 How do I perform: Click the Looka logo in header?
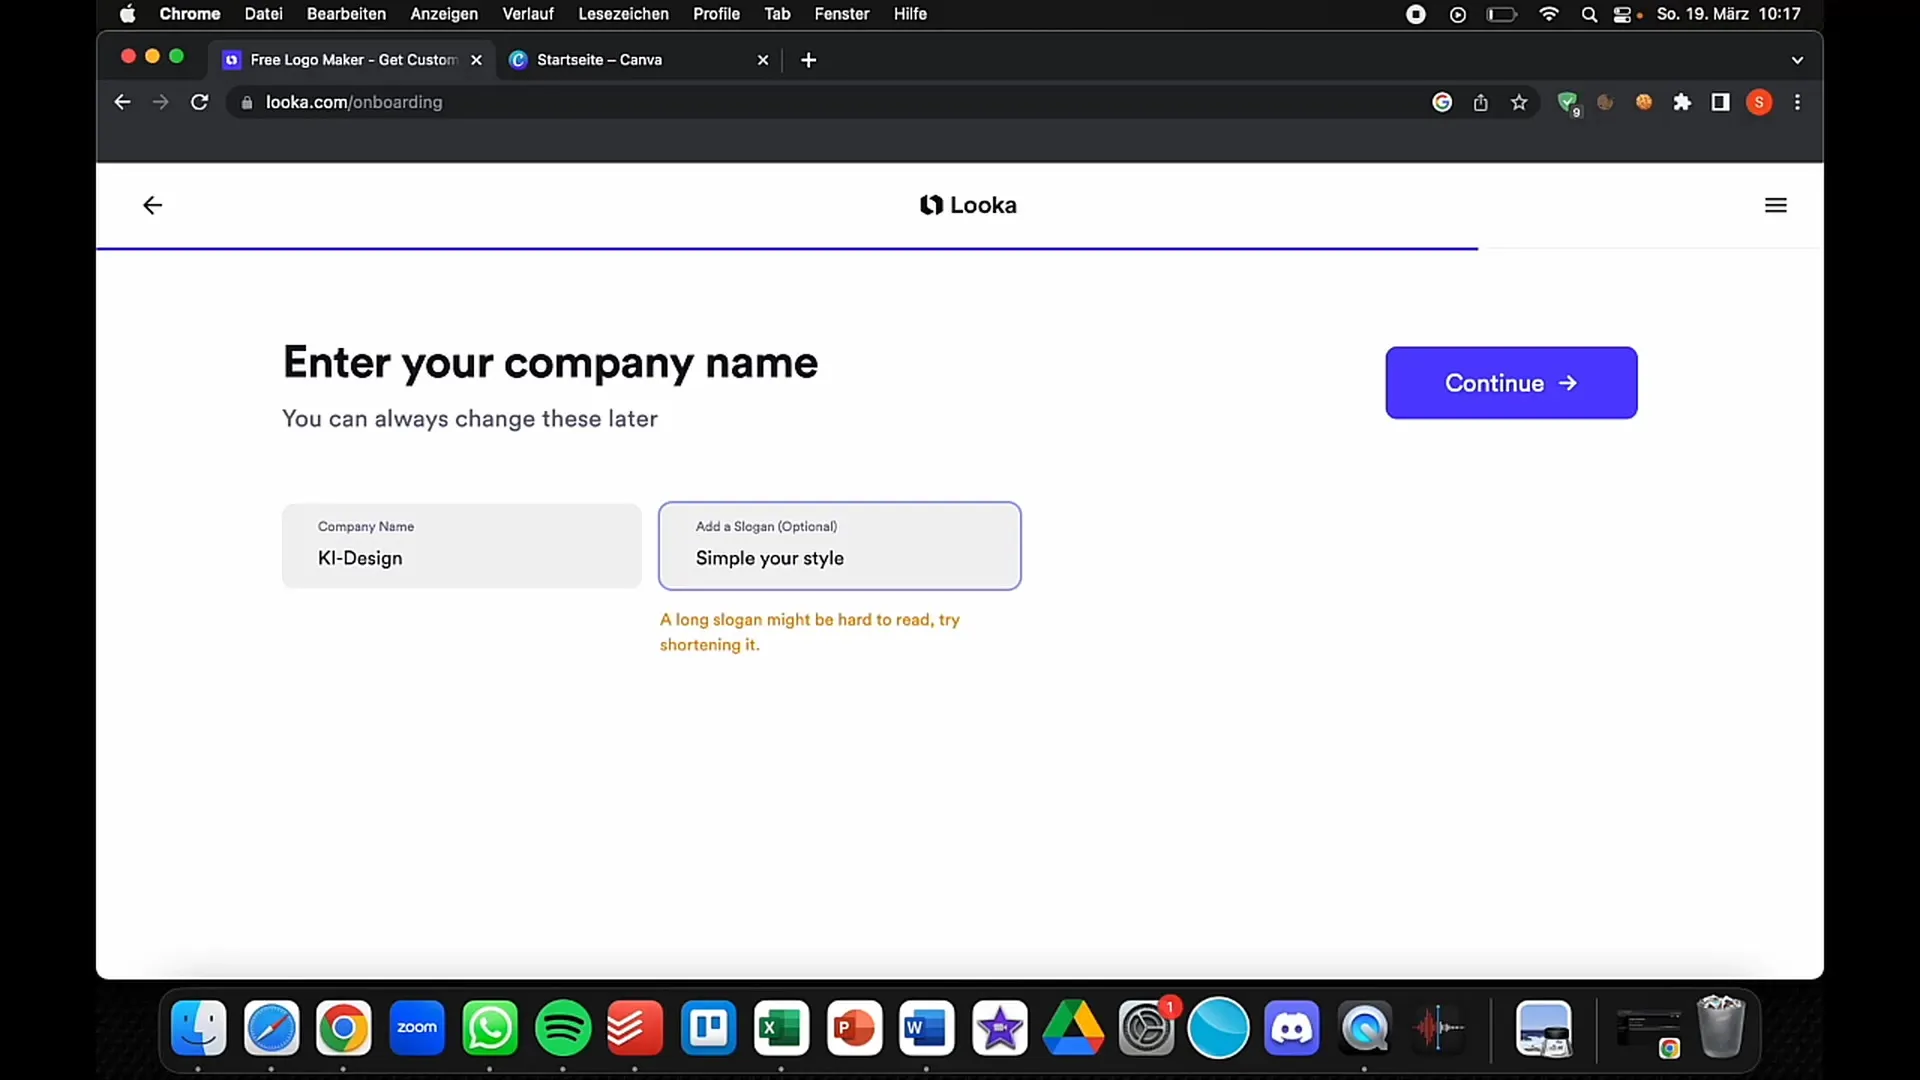(x=968, y=205)
